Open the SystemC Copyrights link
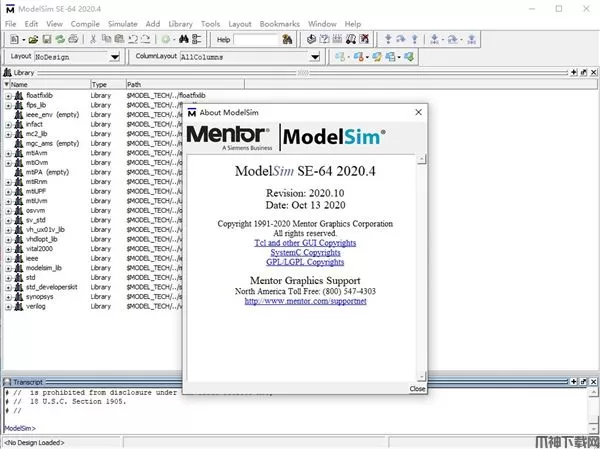This screenshot has width=600, height=449. point(307,252)
